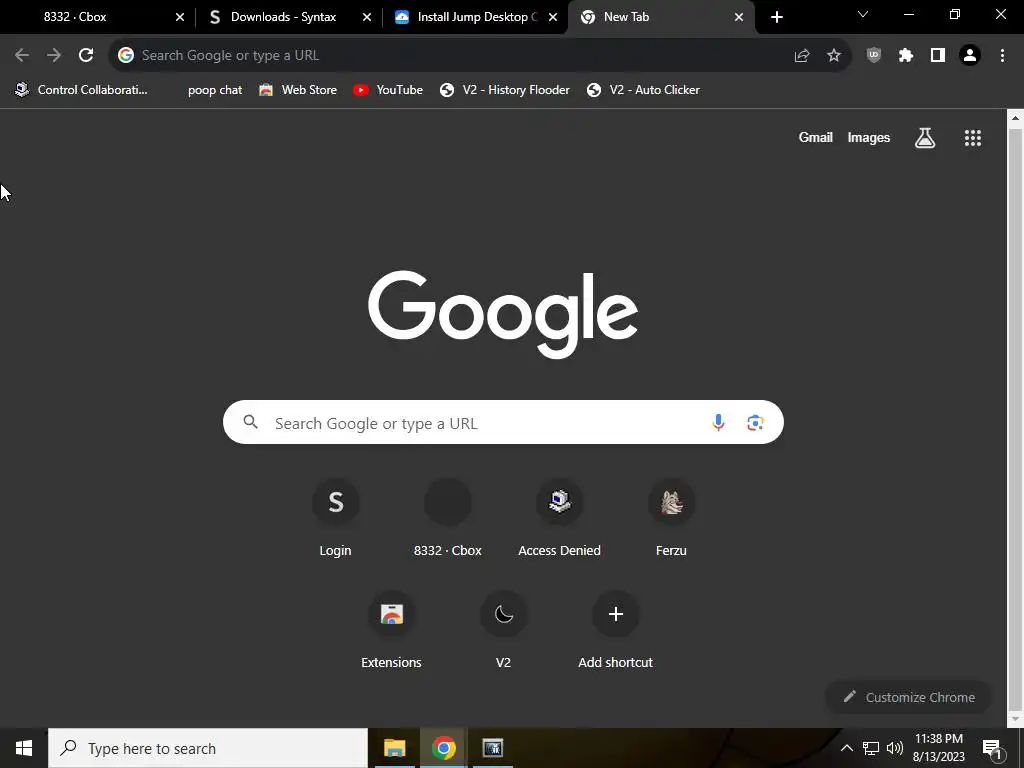Click the page scrollbar down arrow

point(1015,719)
